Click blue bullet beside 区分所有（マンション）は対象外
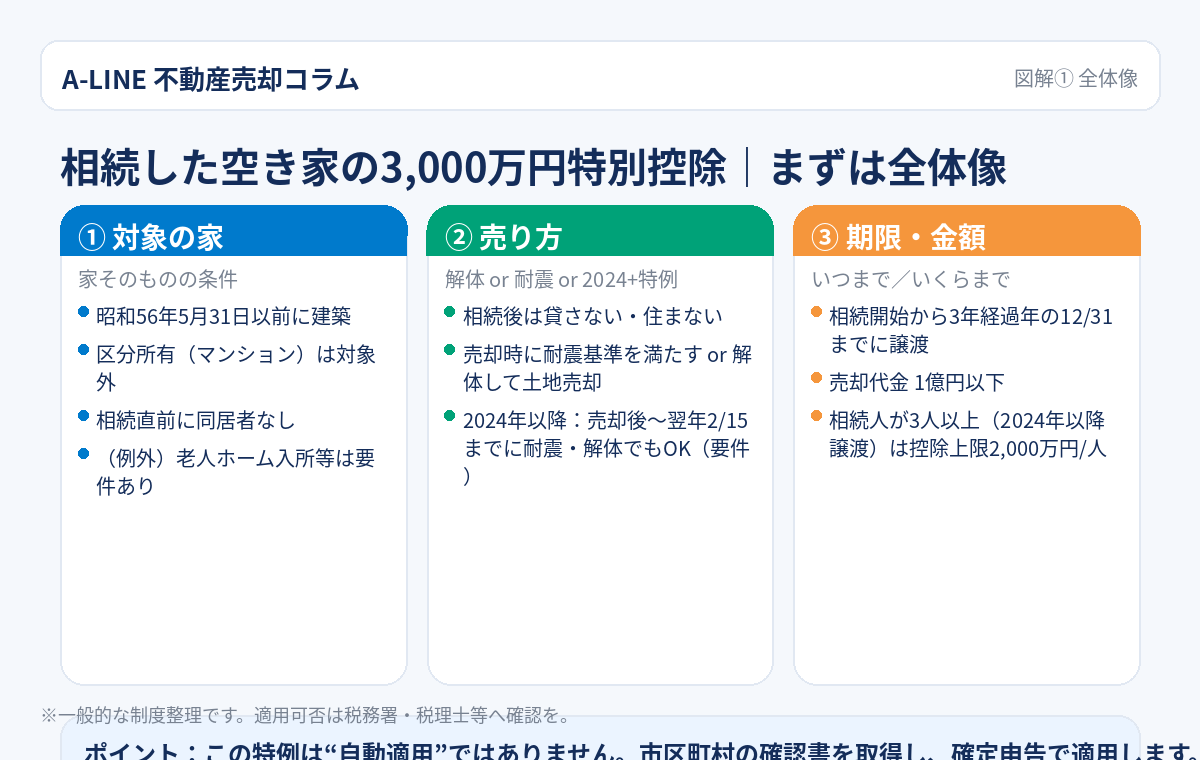This screenshot has width=1200, height=760. coord(84,350)
